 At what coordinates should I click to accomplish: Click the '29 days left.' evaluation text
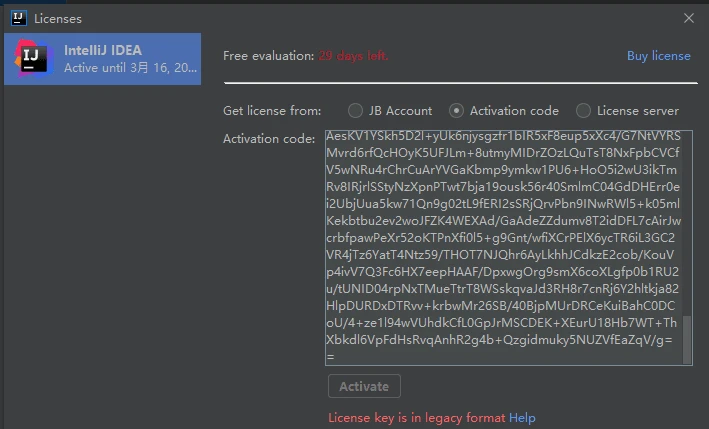pos(353,56)
